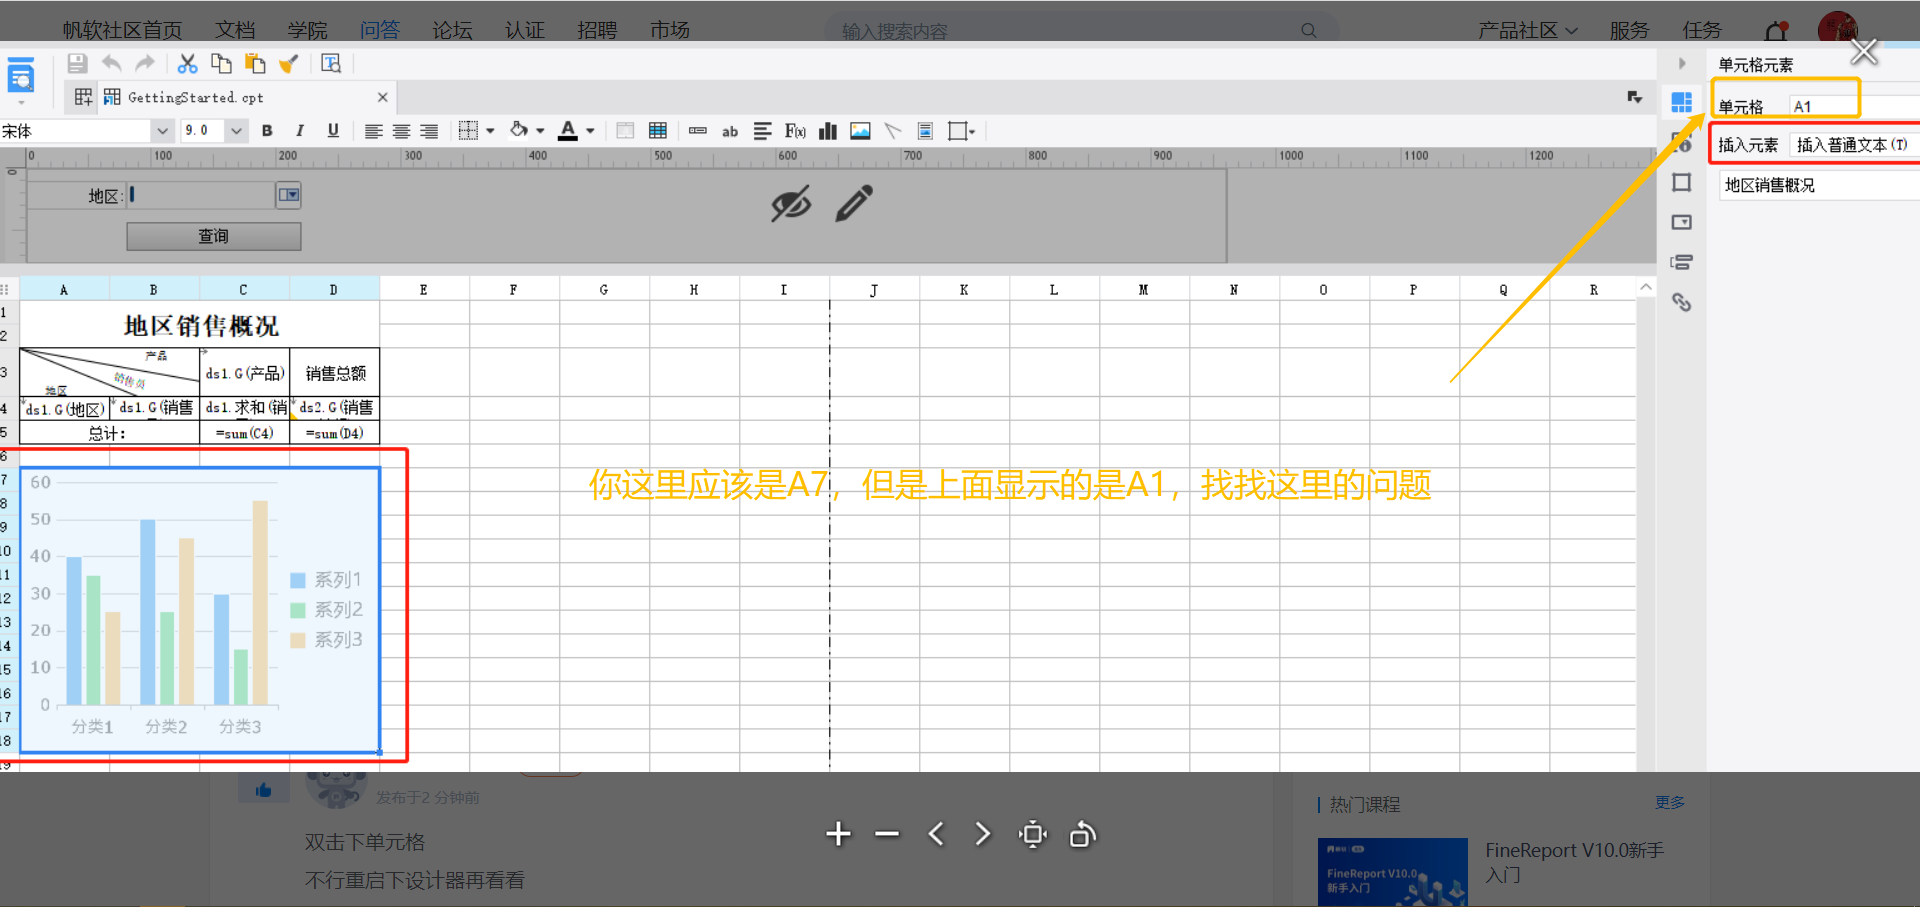Merge cells icon in format toolbar

(x=625, y=131)
